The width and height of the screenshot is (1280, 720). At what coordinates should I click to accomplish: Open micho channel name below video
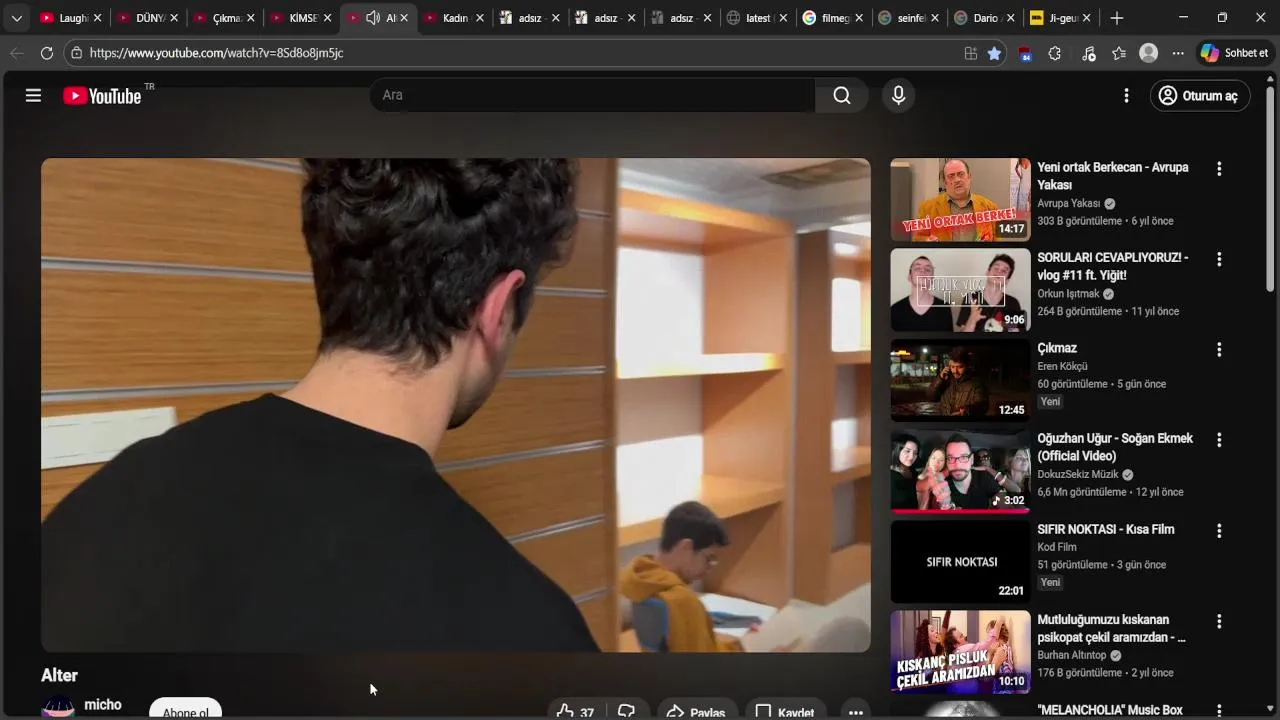103,705
